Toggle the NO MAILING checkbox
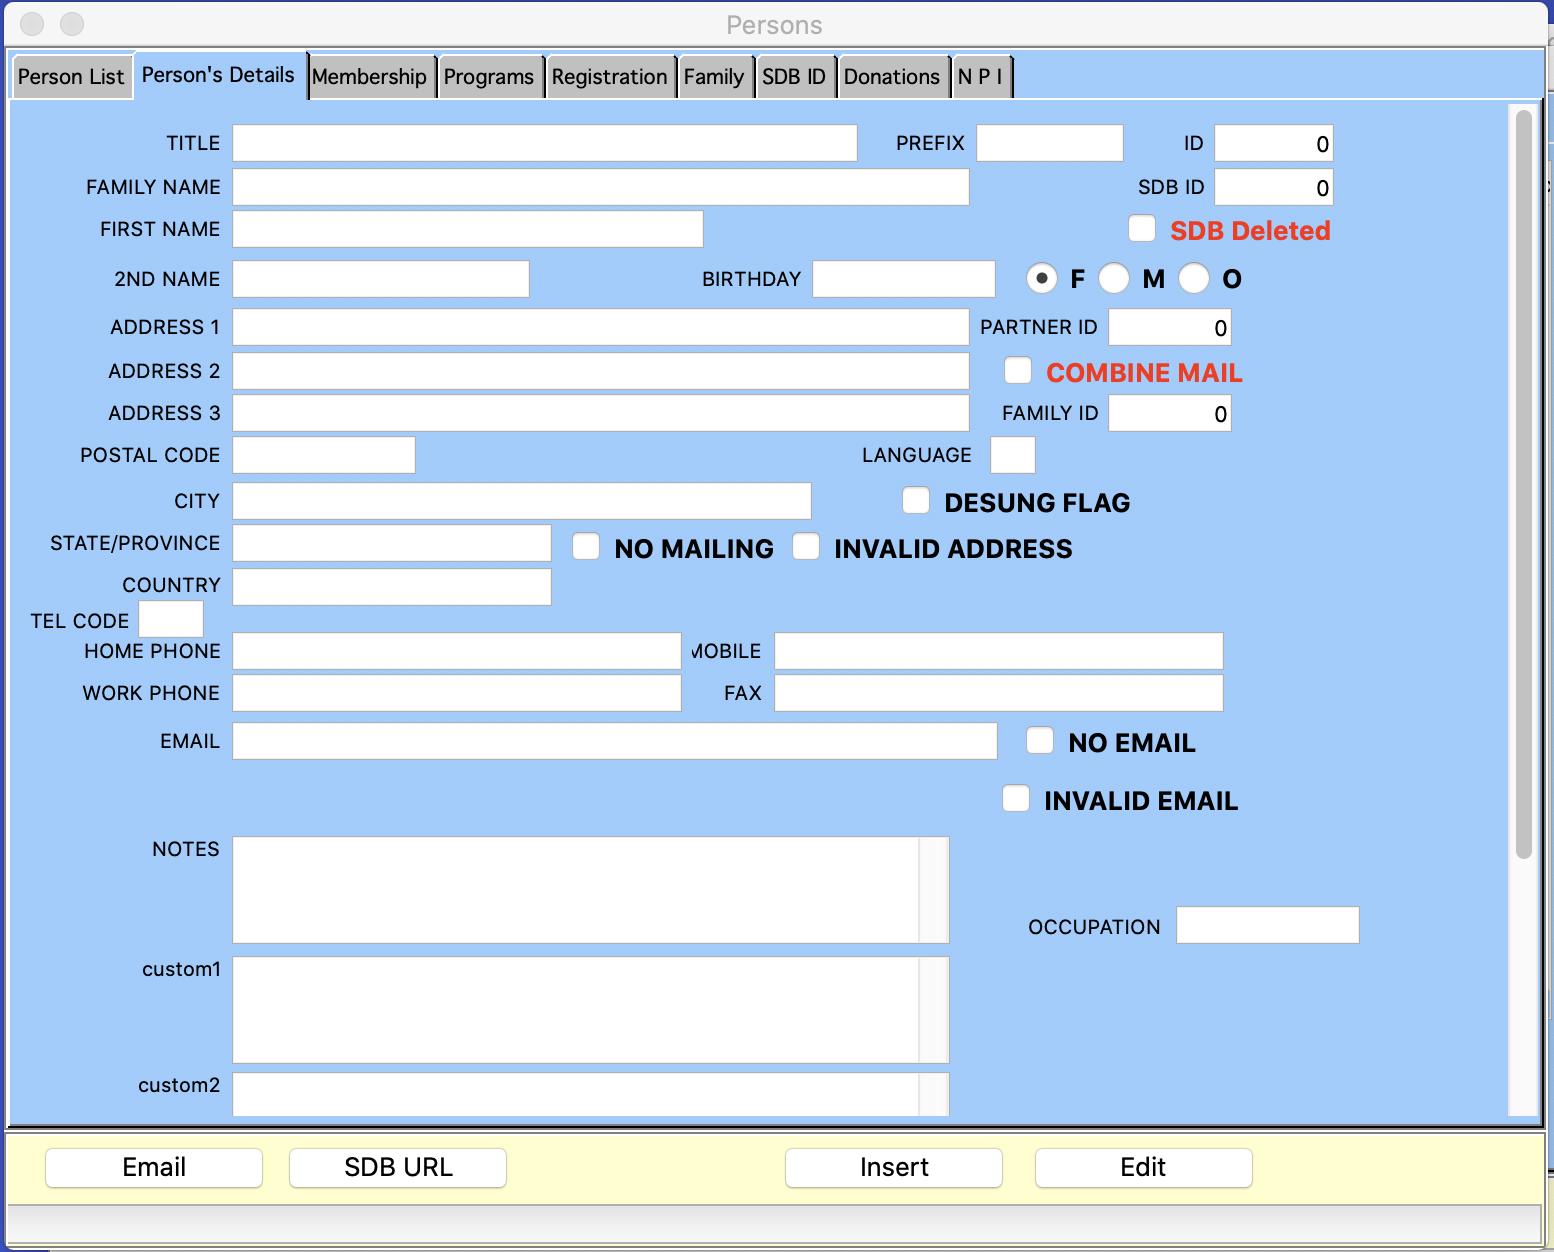 click(x=586, y=547)
